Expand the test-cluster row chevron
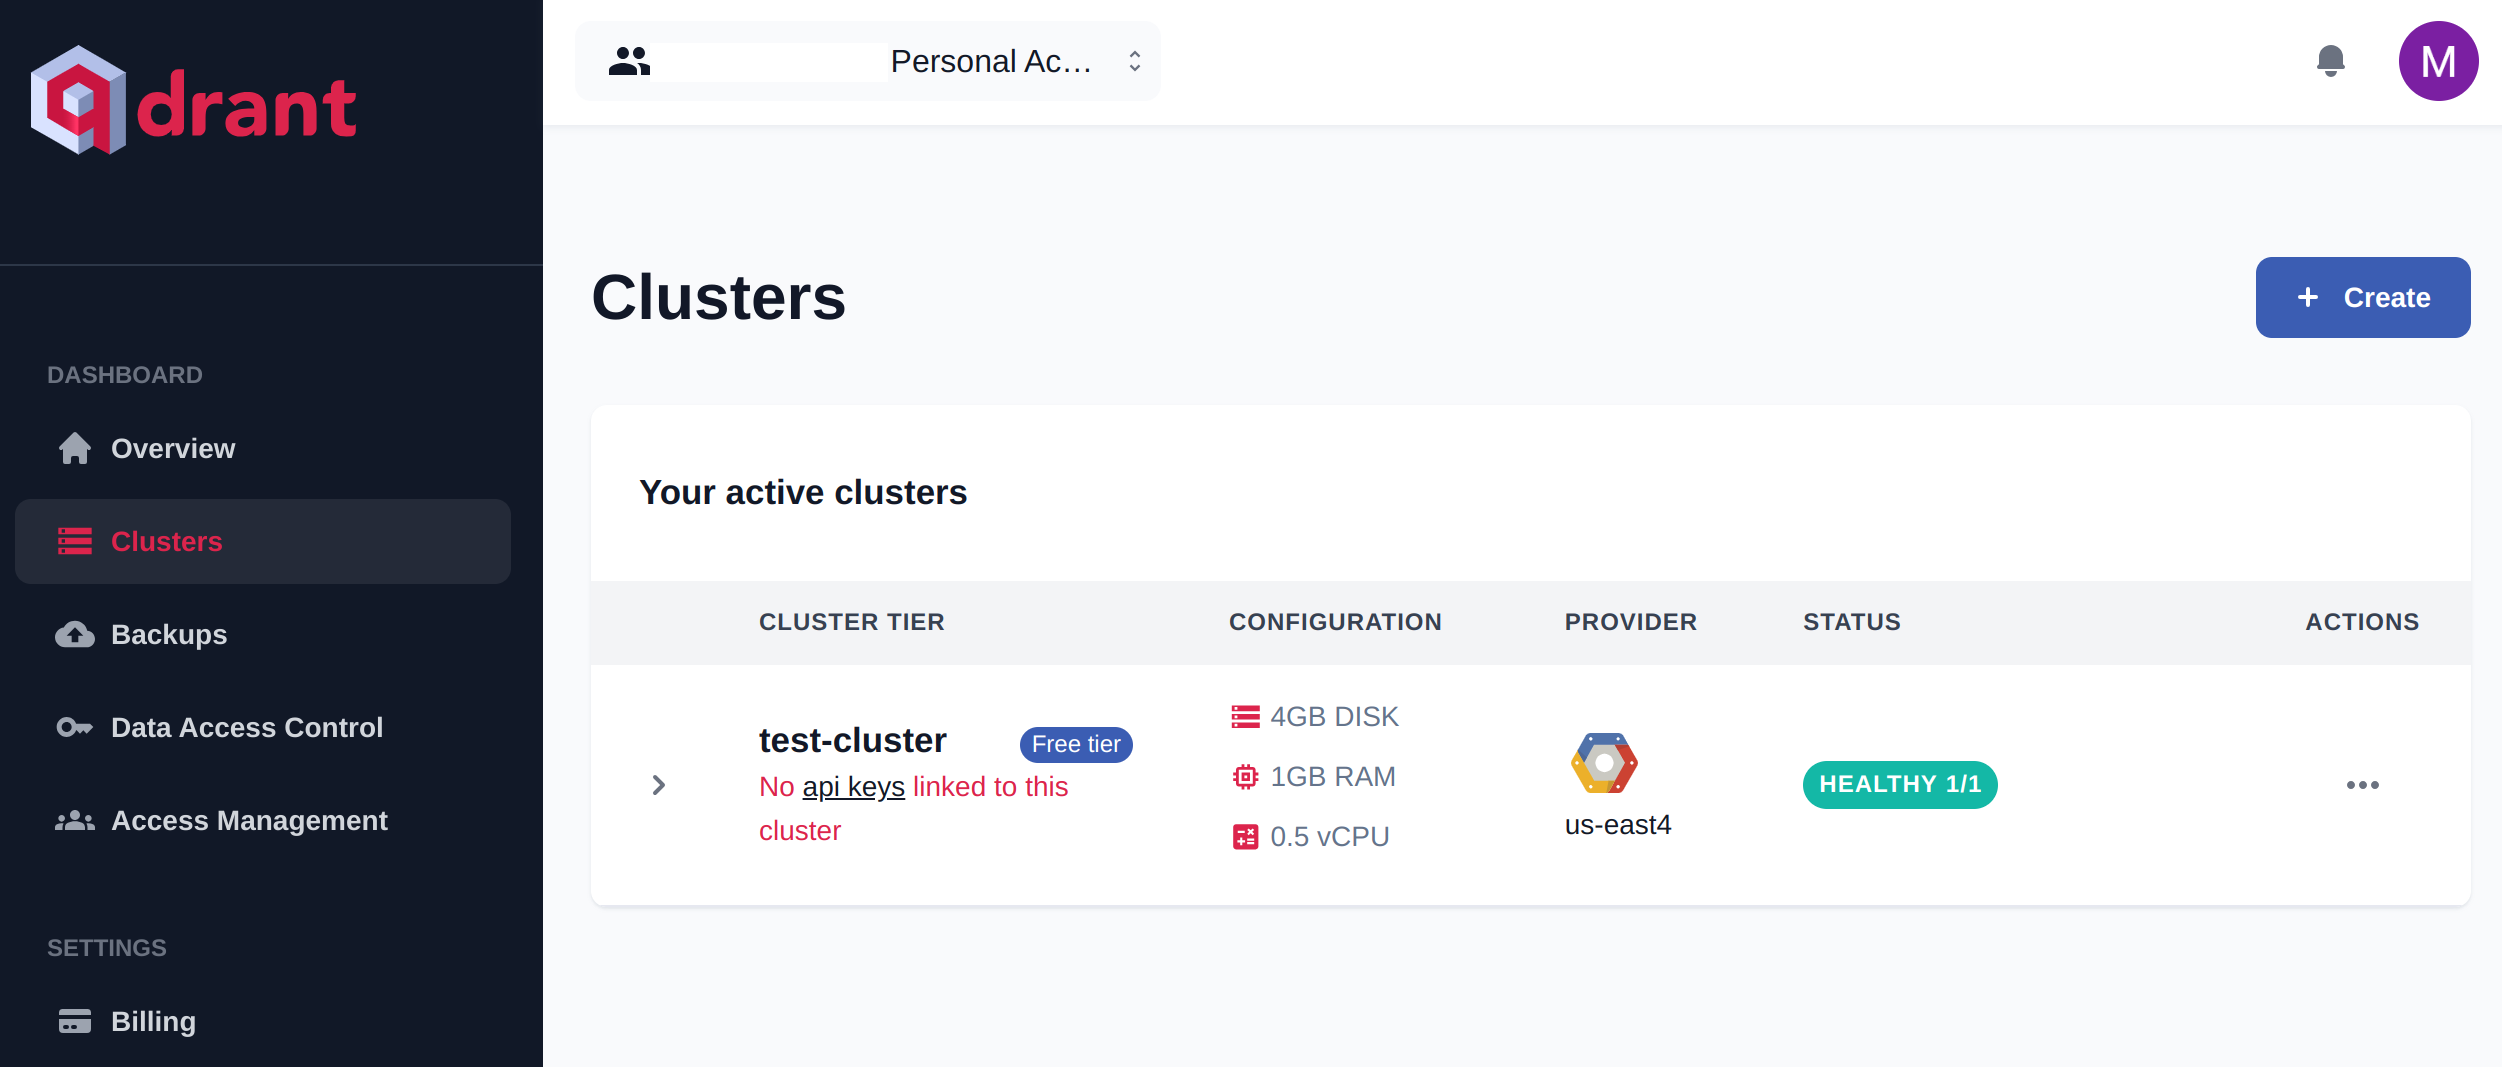 coord(659,784)
